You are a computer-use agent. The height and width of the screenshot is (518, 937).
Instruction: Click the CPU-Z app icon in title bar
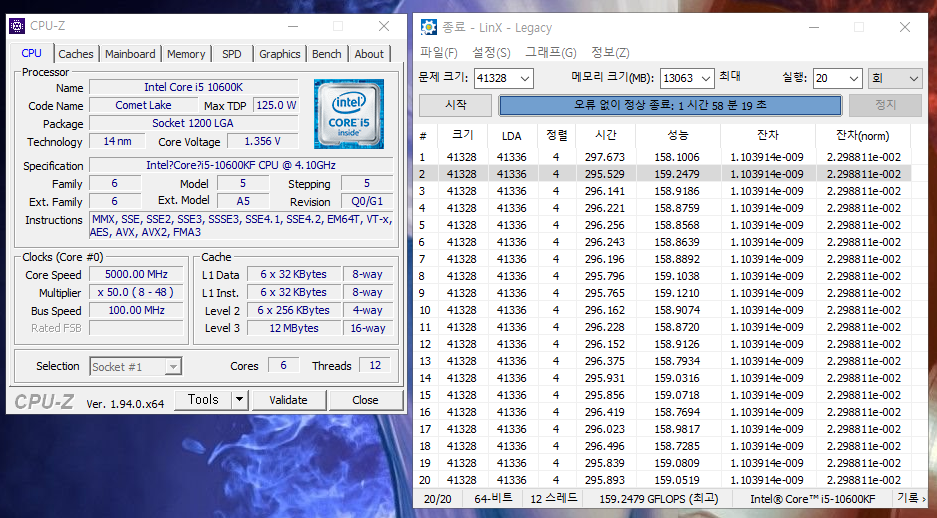(17, 26)
